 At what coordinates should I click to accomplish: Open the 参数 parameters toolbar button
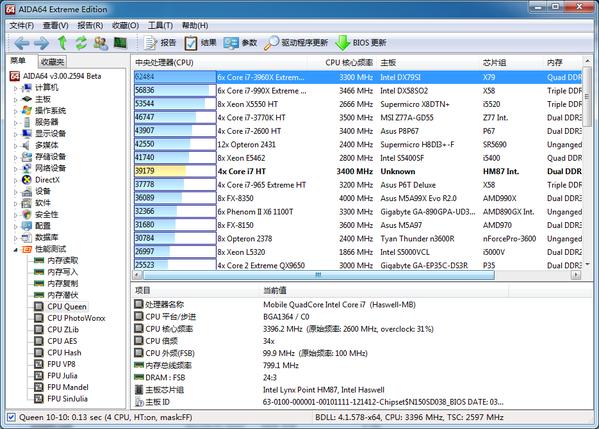(240, 43)
